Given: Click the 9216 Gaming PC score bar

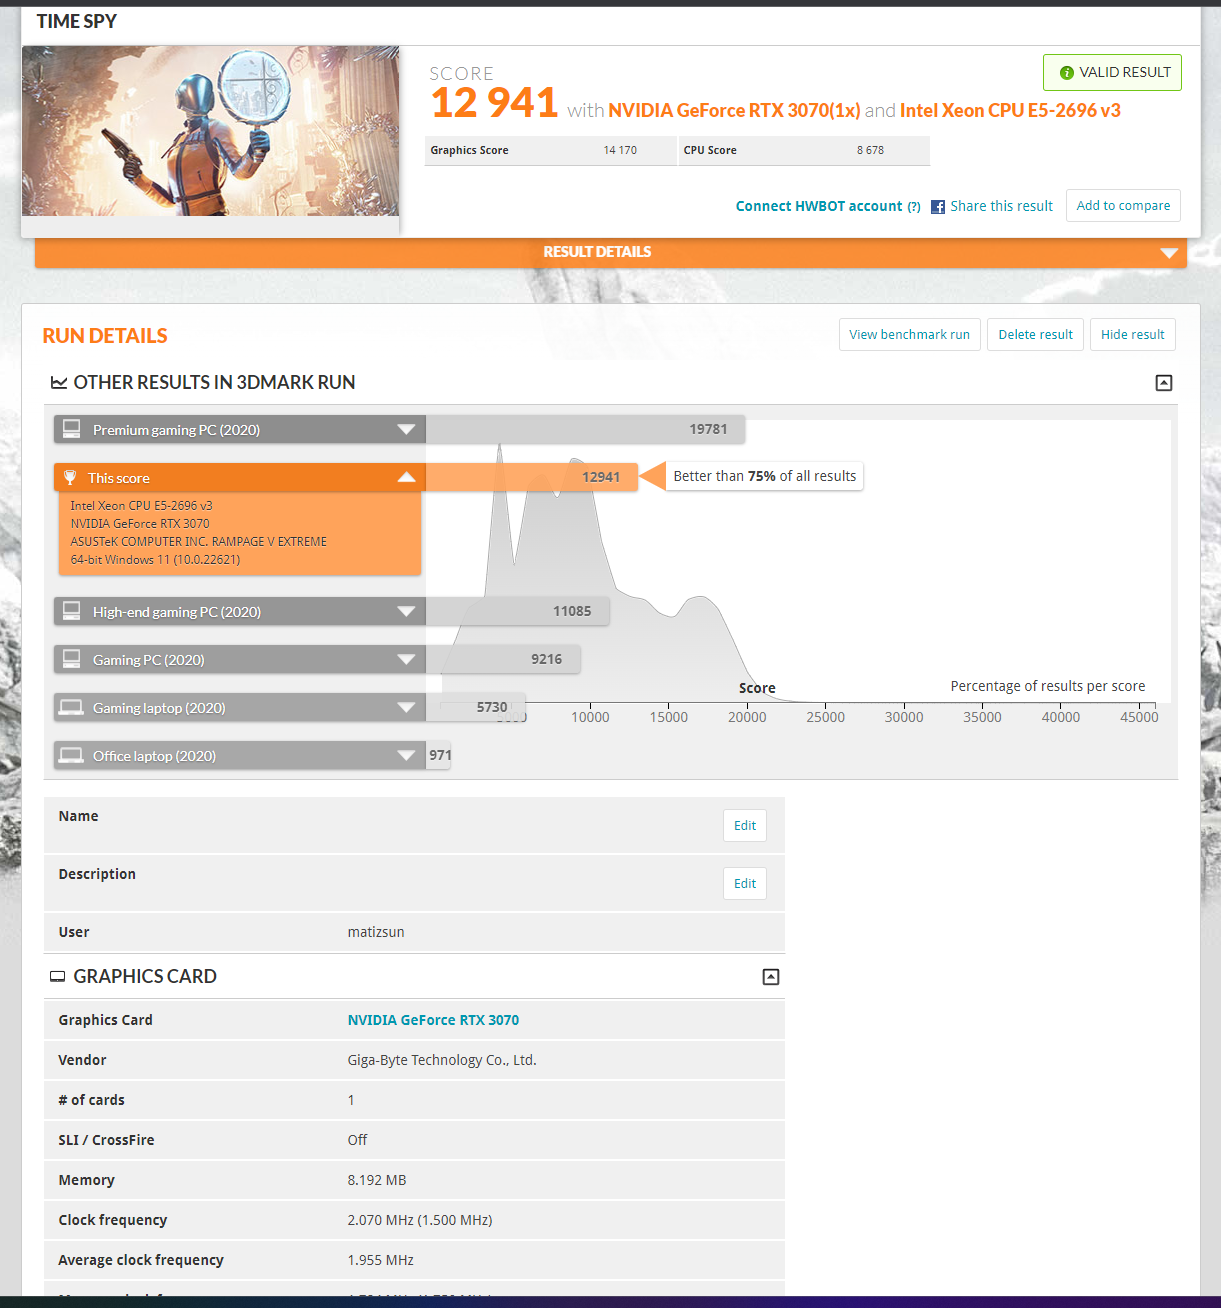Looking at the screenshot, I should [x=503, y=660].
